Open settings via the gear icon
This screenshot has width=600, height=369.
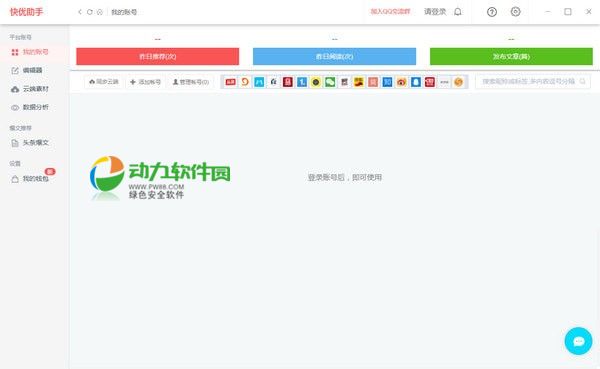[515, 12]
